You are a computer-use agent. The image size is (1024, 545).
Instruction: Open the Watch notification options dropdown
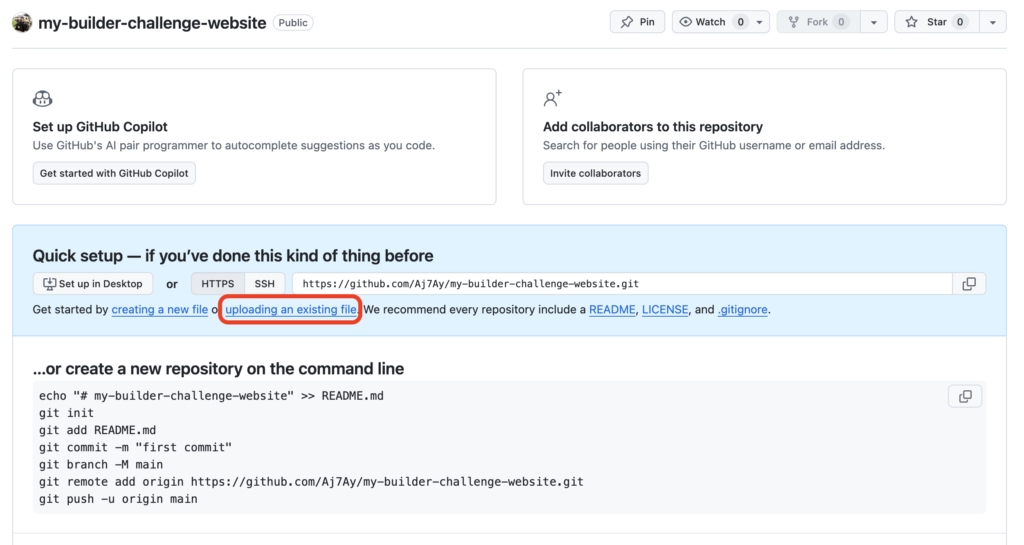point(760,22)
